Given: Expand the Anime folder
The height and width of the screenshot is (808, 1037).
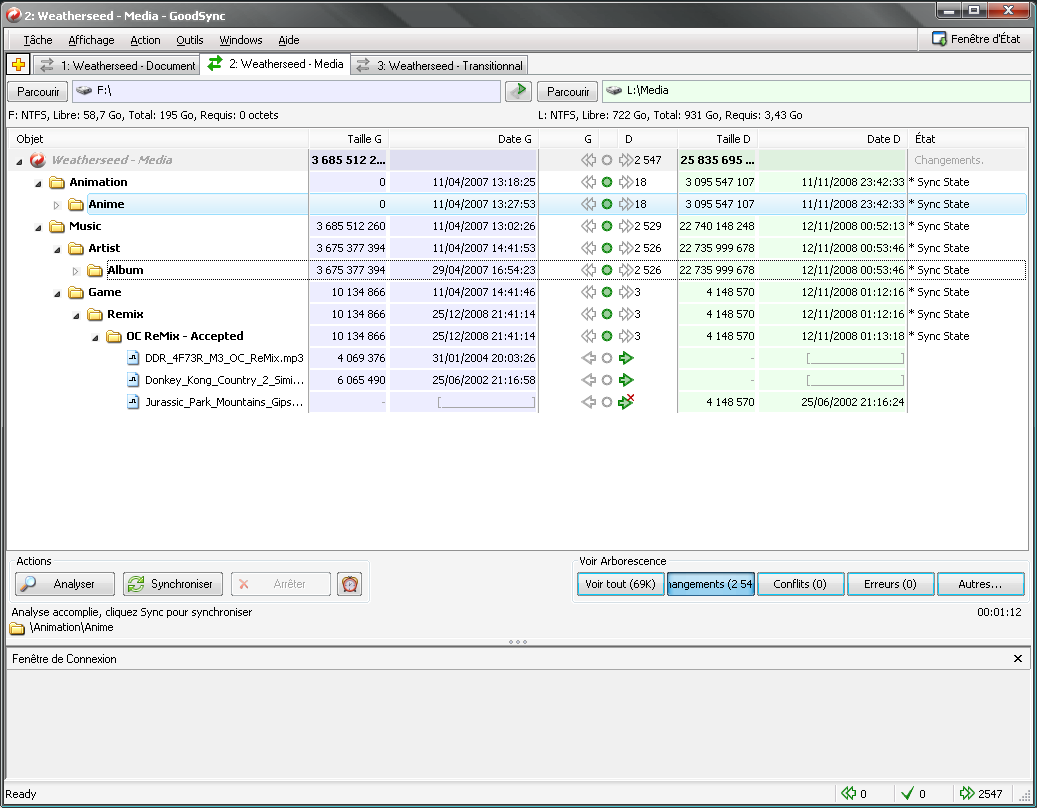Looking at the screenshot, I should [x=57, y=205].
